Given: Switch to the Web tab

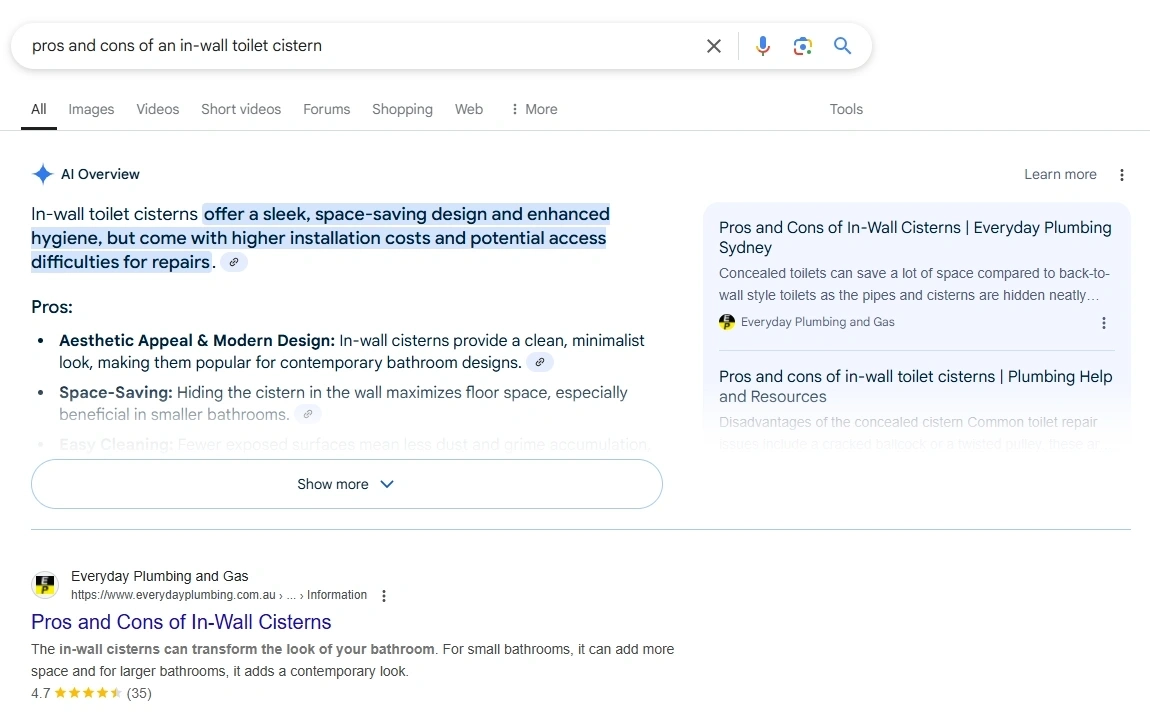Looking at the screenshot, I should (x=469, y=109).
